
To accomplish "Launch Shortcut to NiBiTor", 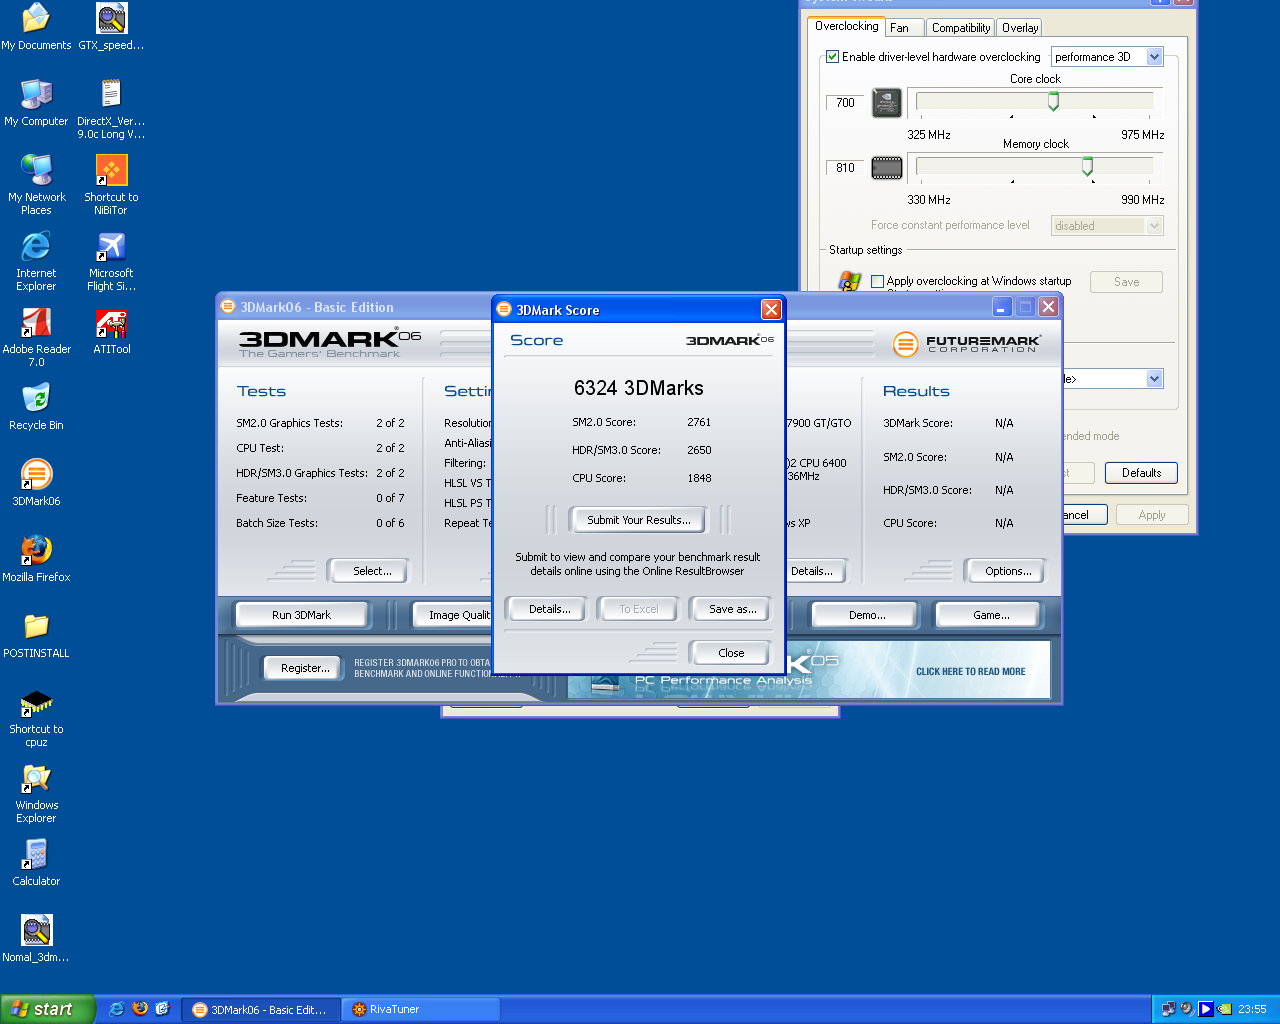I will [111, 185].
